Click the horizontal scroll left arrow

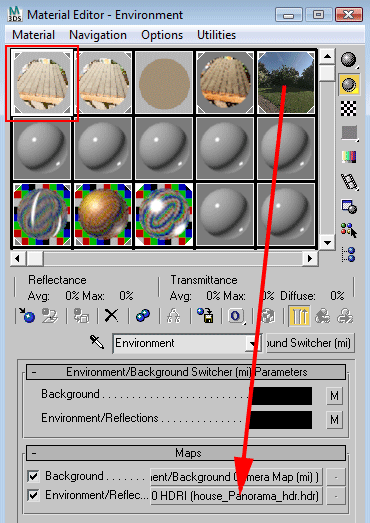point(18,258)
